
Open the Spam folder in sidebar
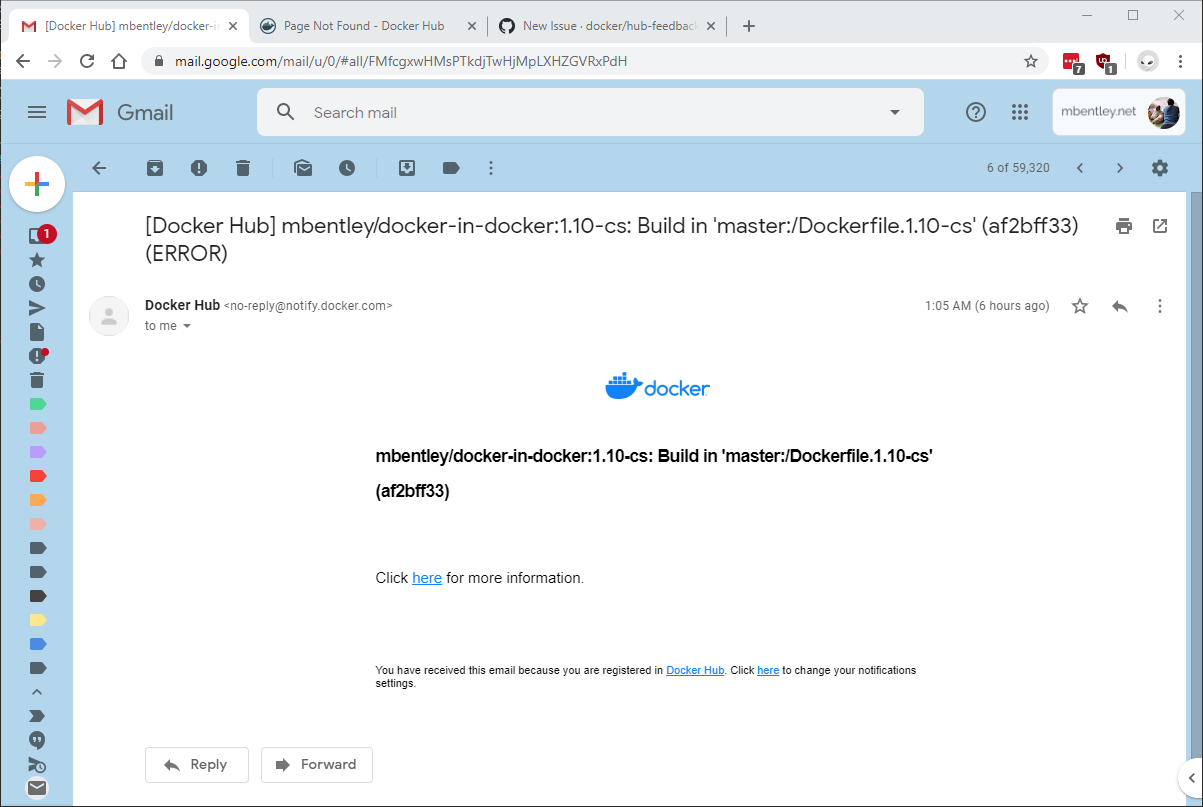(x=37, y=356)
